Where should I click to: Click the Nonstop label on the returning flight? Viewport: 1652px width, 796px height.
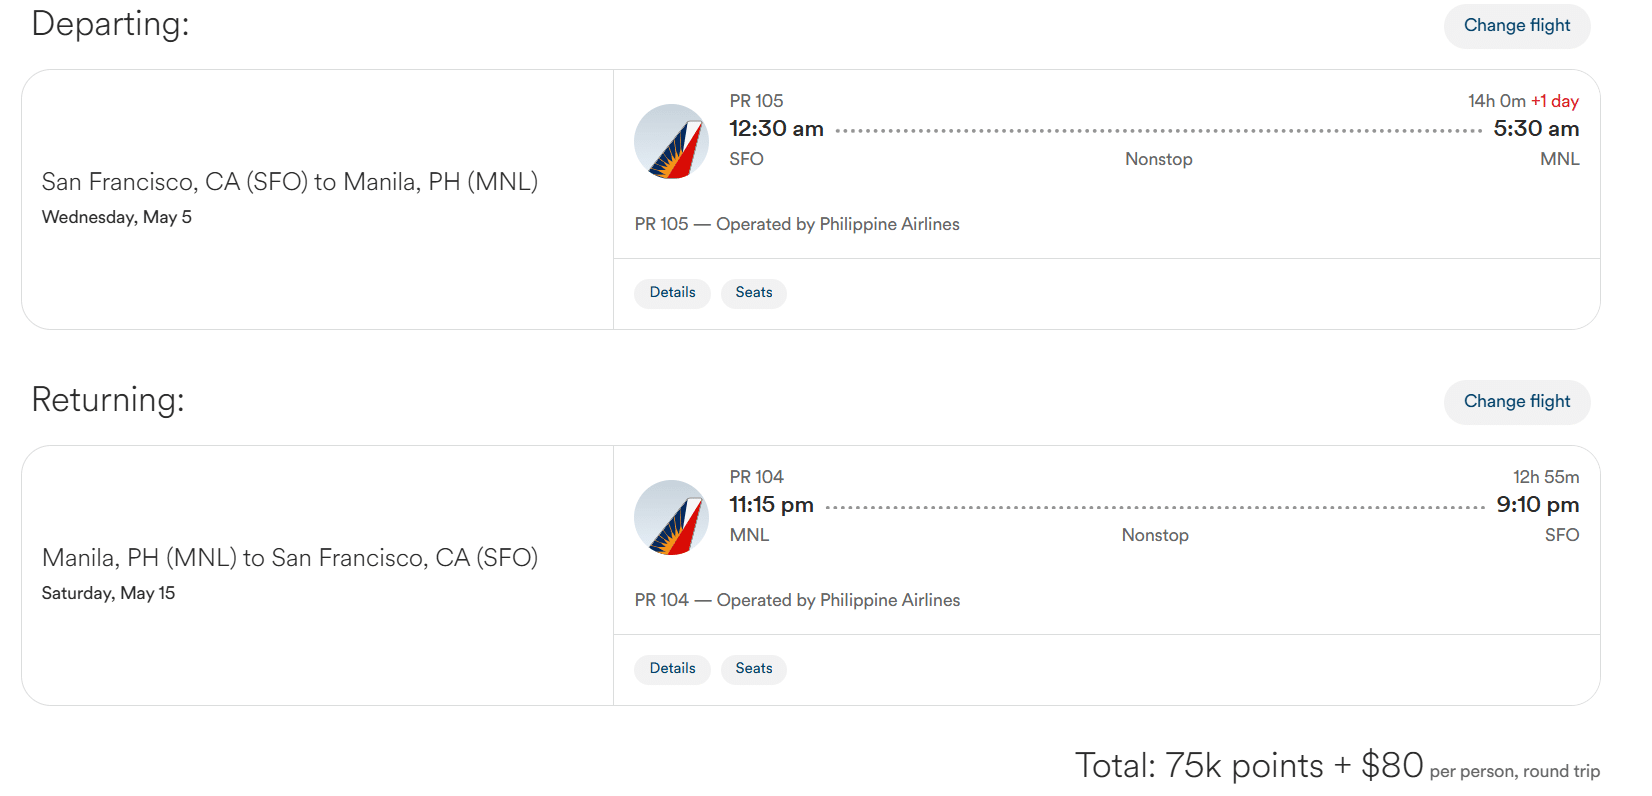click(1155, 535)
